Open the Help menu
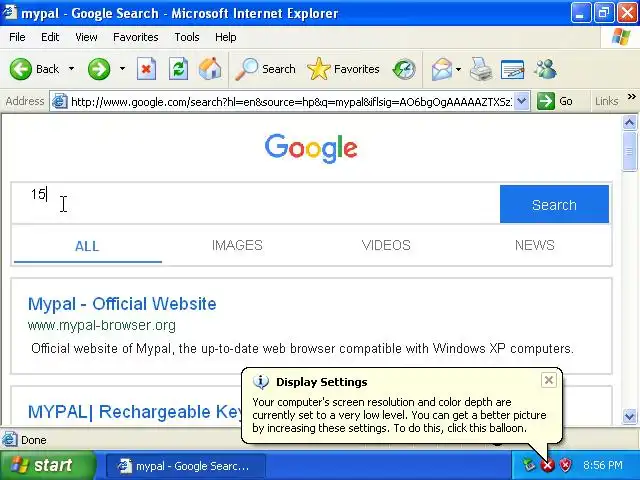The height and width of the screenshot is (480, 640). [x=226, y=37]
